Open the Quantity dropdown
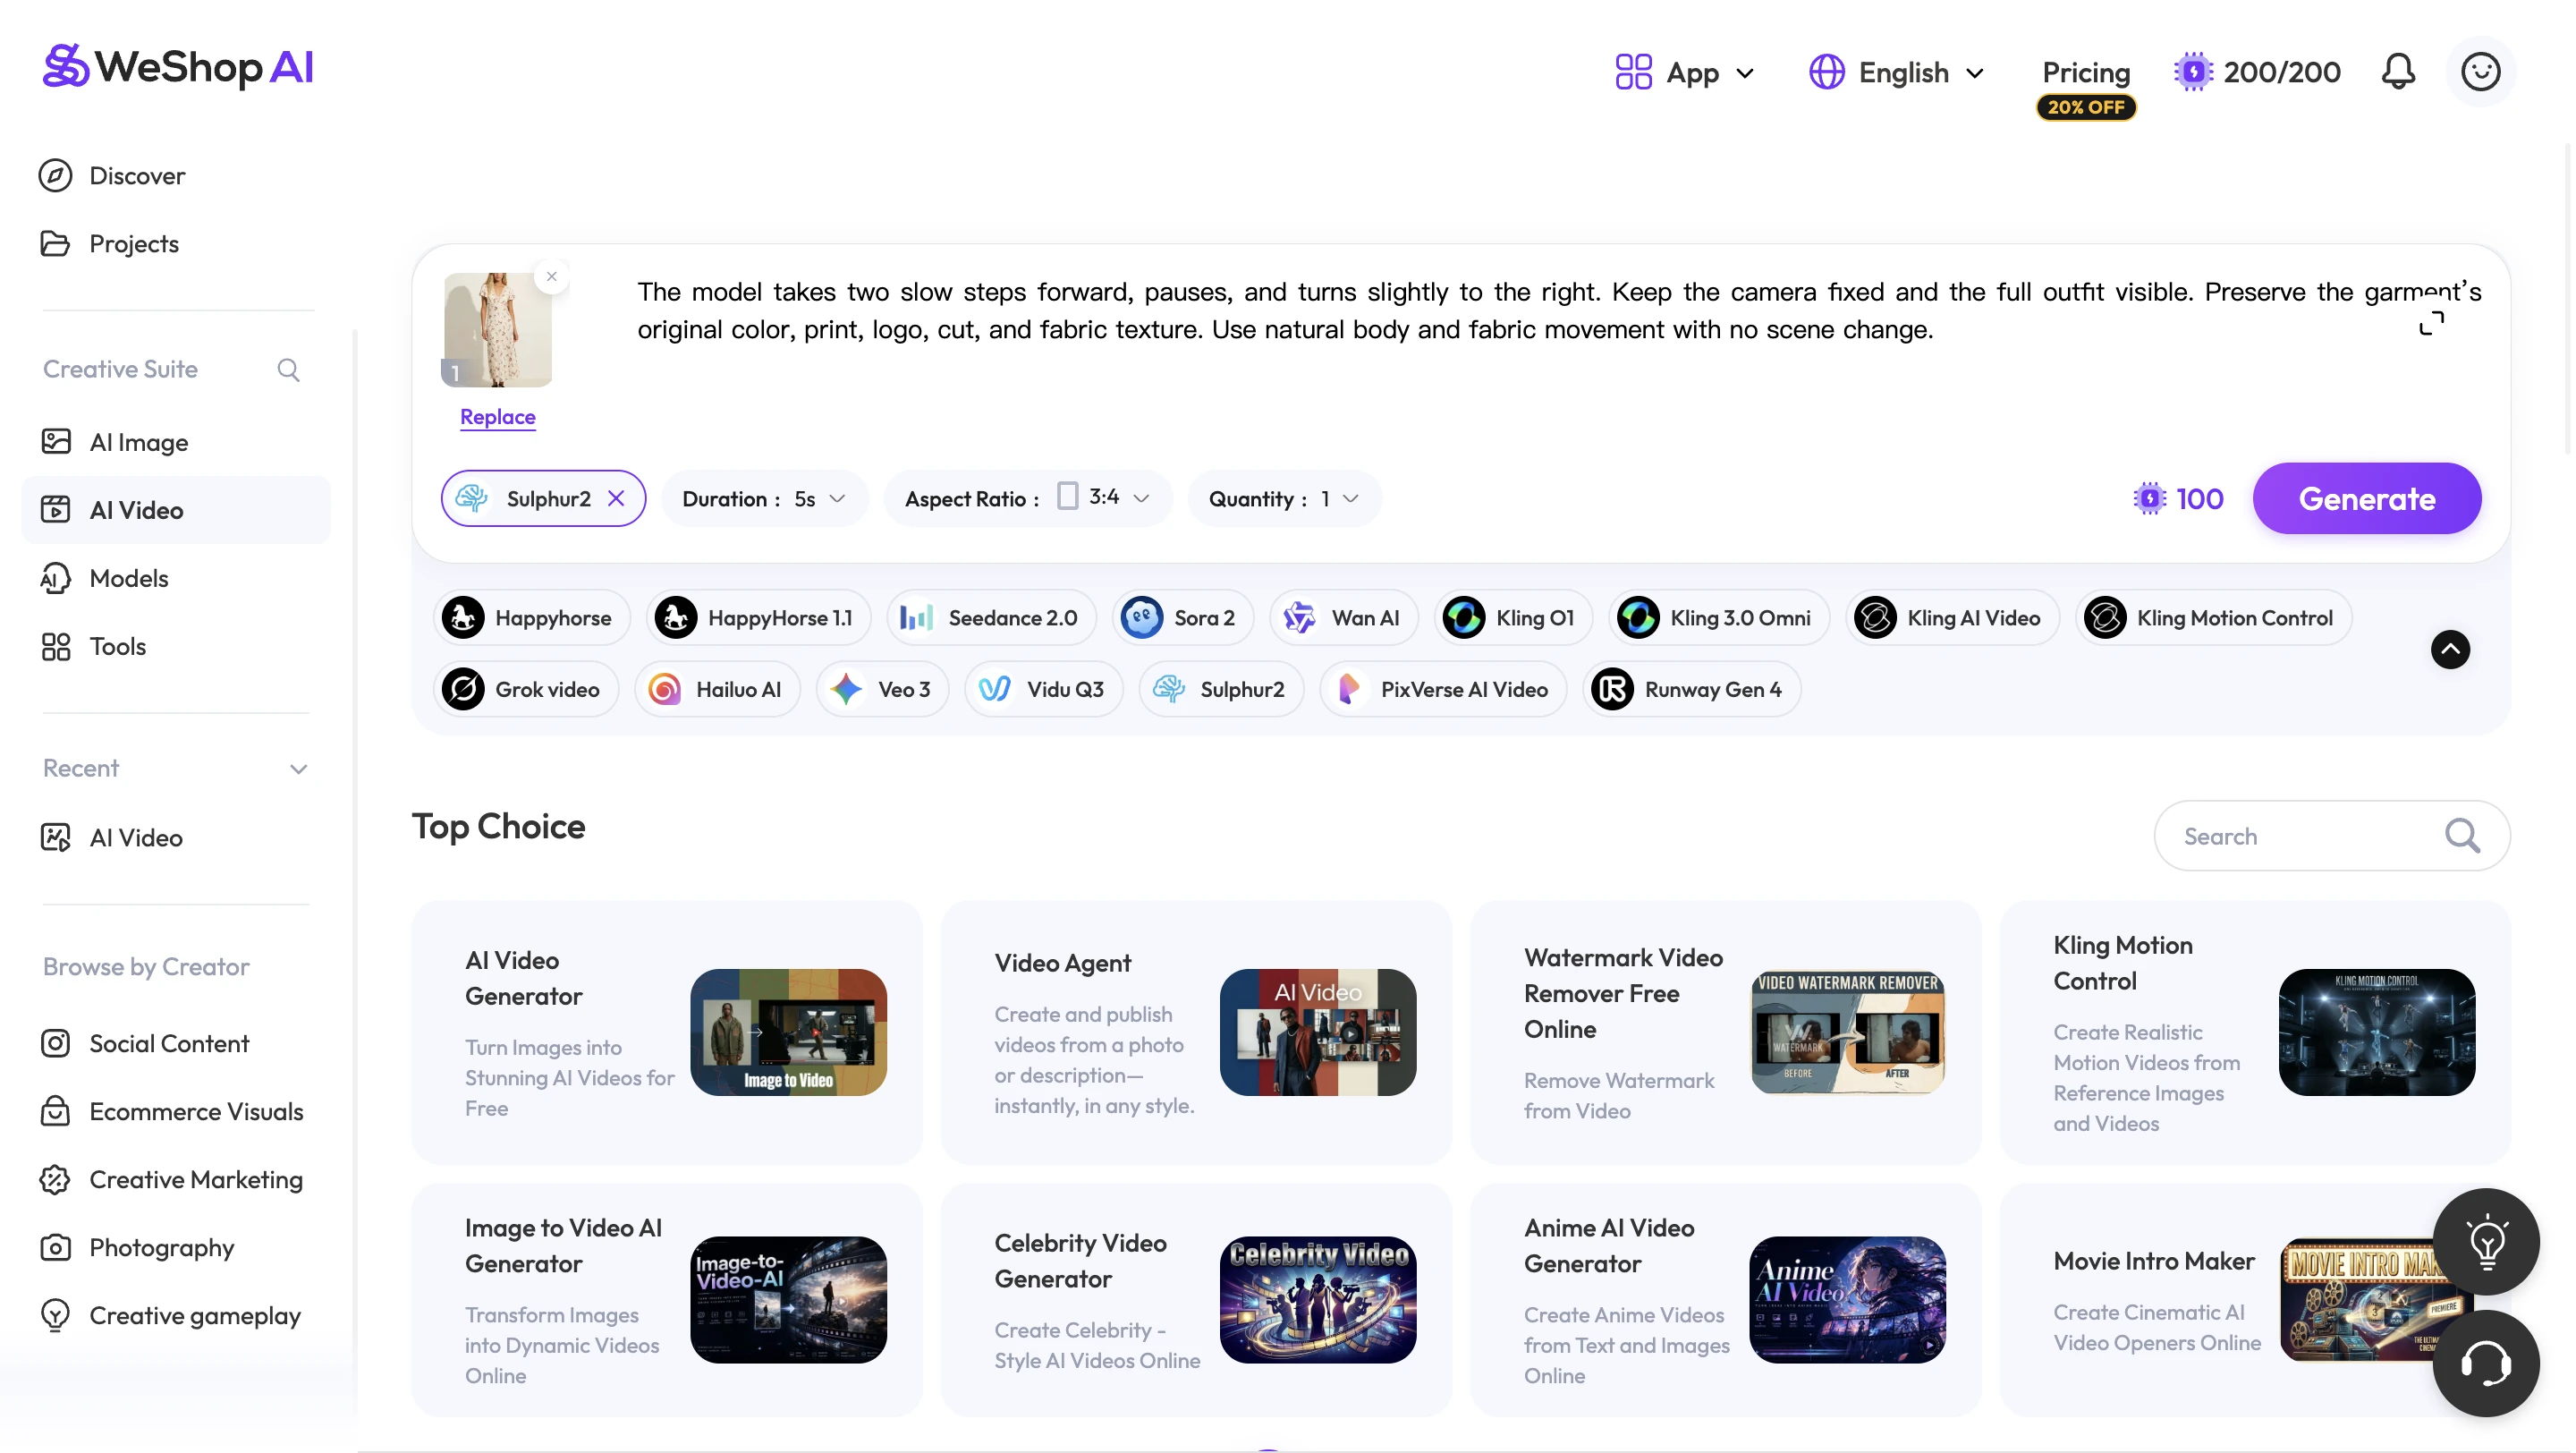This screenshot has height=1453, width=2576. [x=1284, y=498]
